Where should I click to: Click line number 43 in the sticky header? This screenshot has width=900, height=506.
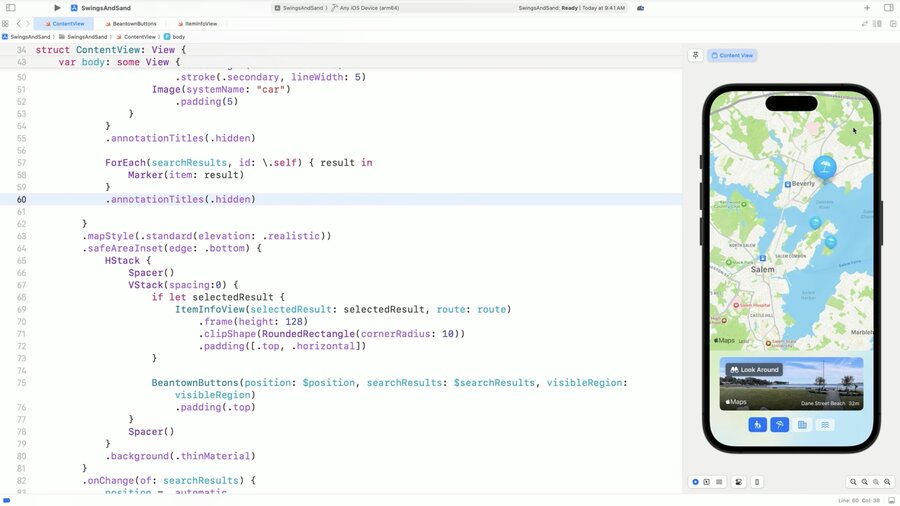[21, 62]
